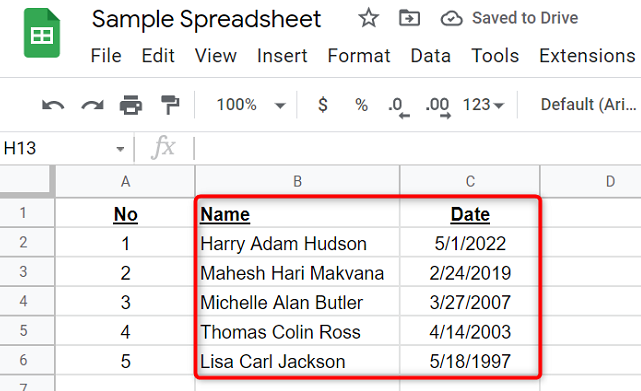Open the Format menu

coord(359,56)
